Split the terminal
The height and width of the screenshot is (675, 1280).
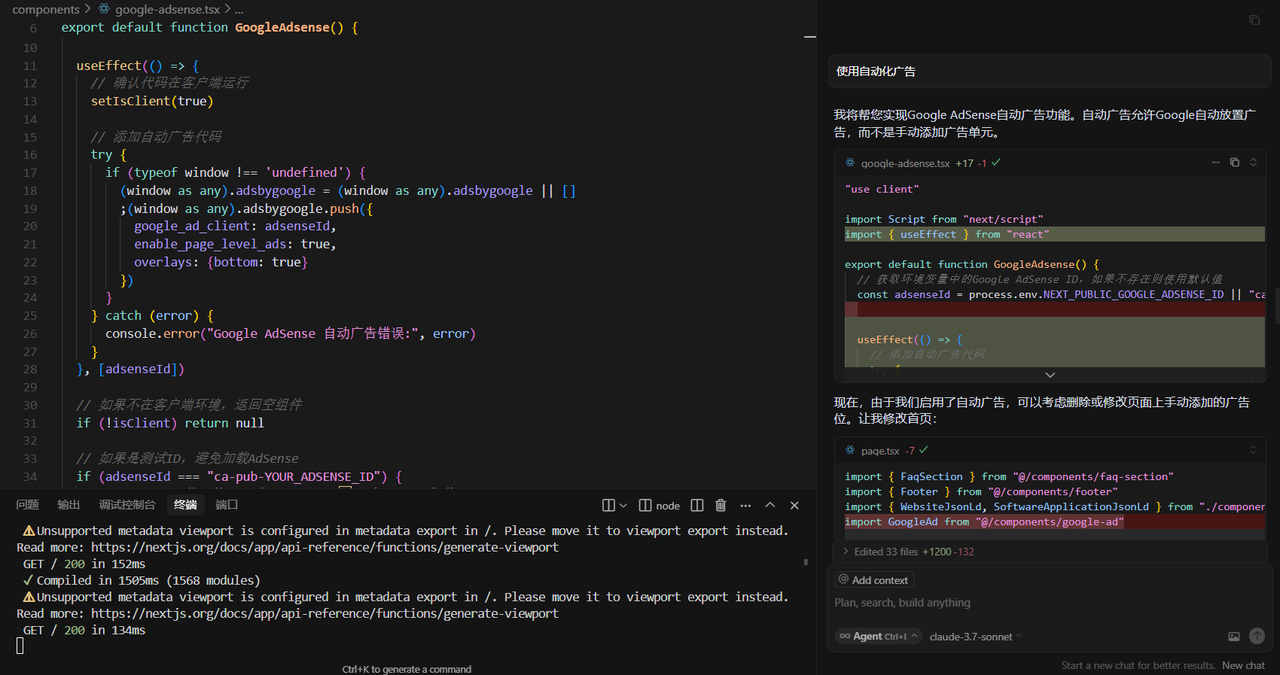(697, 506)
